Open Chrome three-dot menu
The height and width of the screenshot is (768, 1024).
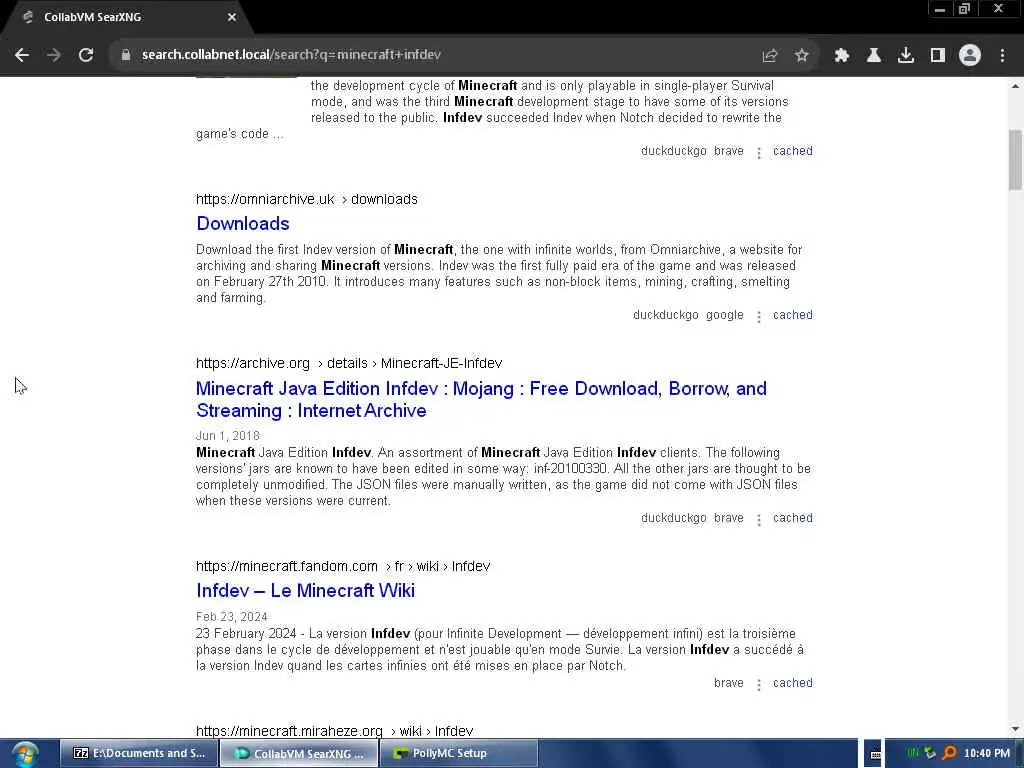click(x=1002, y=56)
